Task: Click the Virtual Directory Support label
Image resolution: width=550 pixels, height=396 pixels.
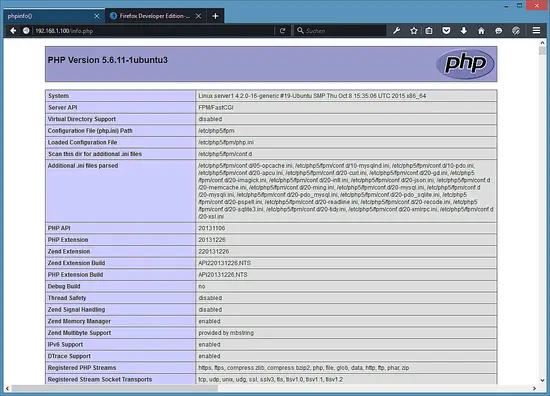Action: (x=82, y=119)
